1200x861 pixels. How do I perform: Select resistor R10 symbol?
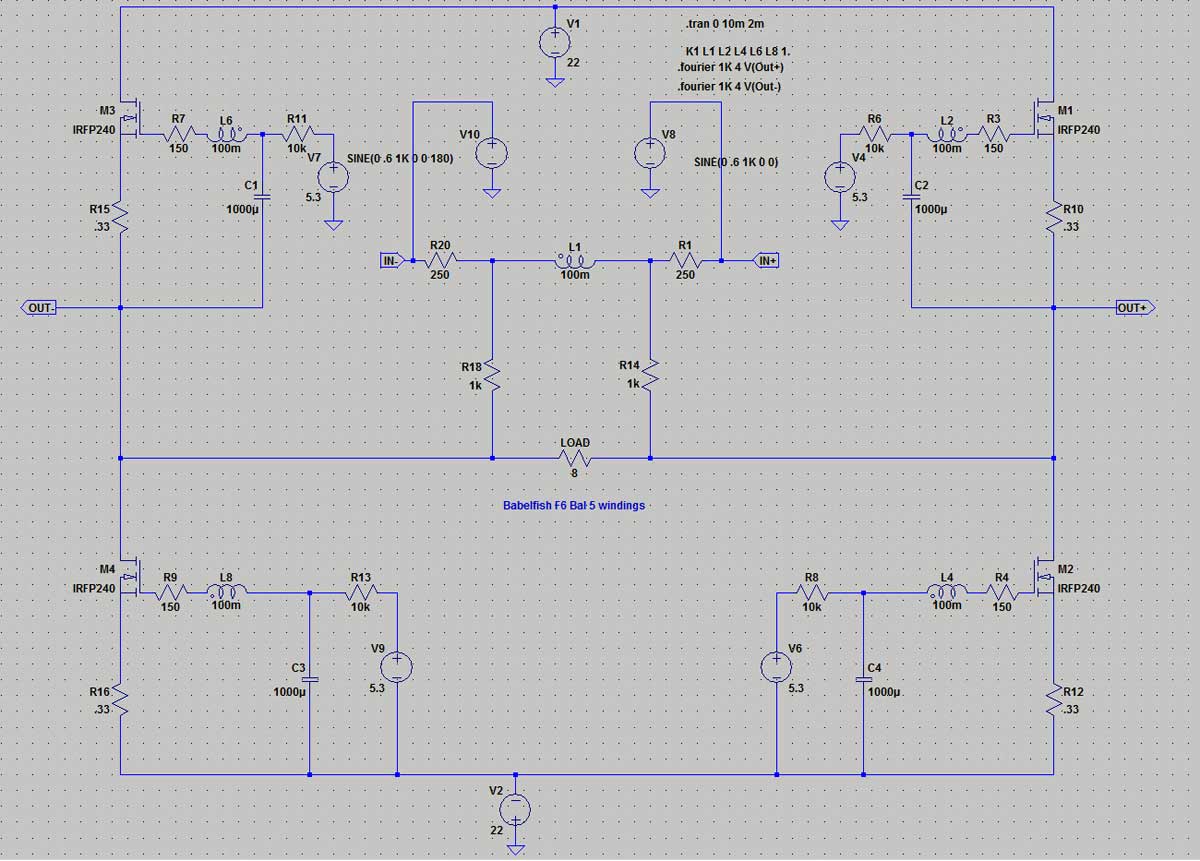pyautogui.click(x=1054, y=217)
